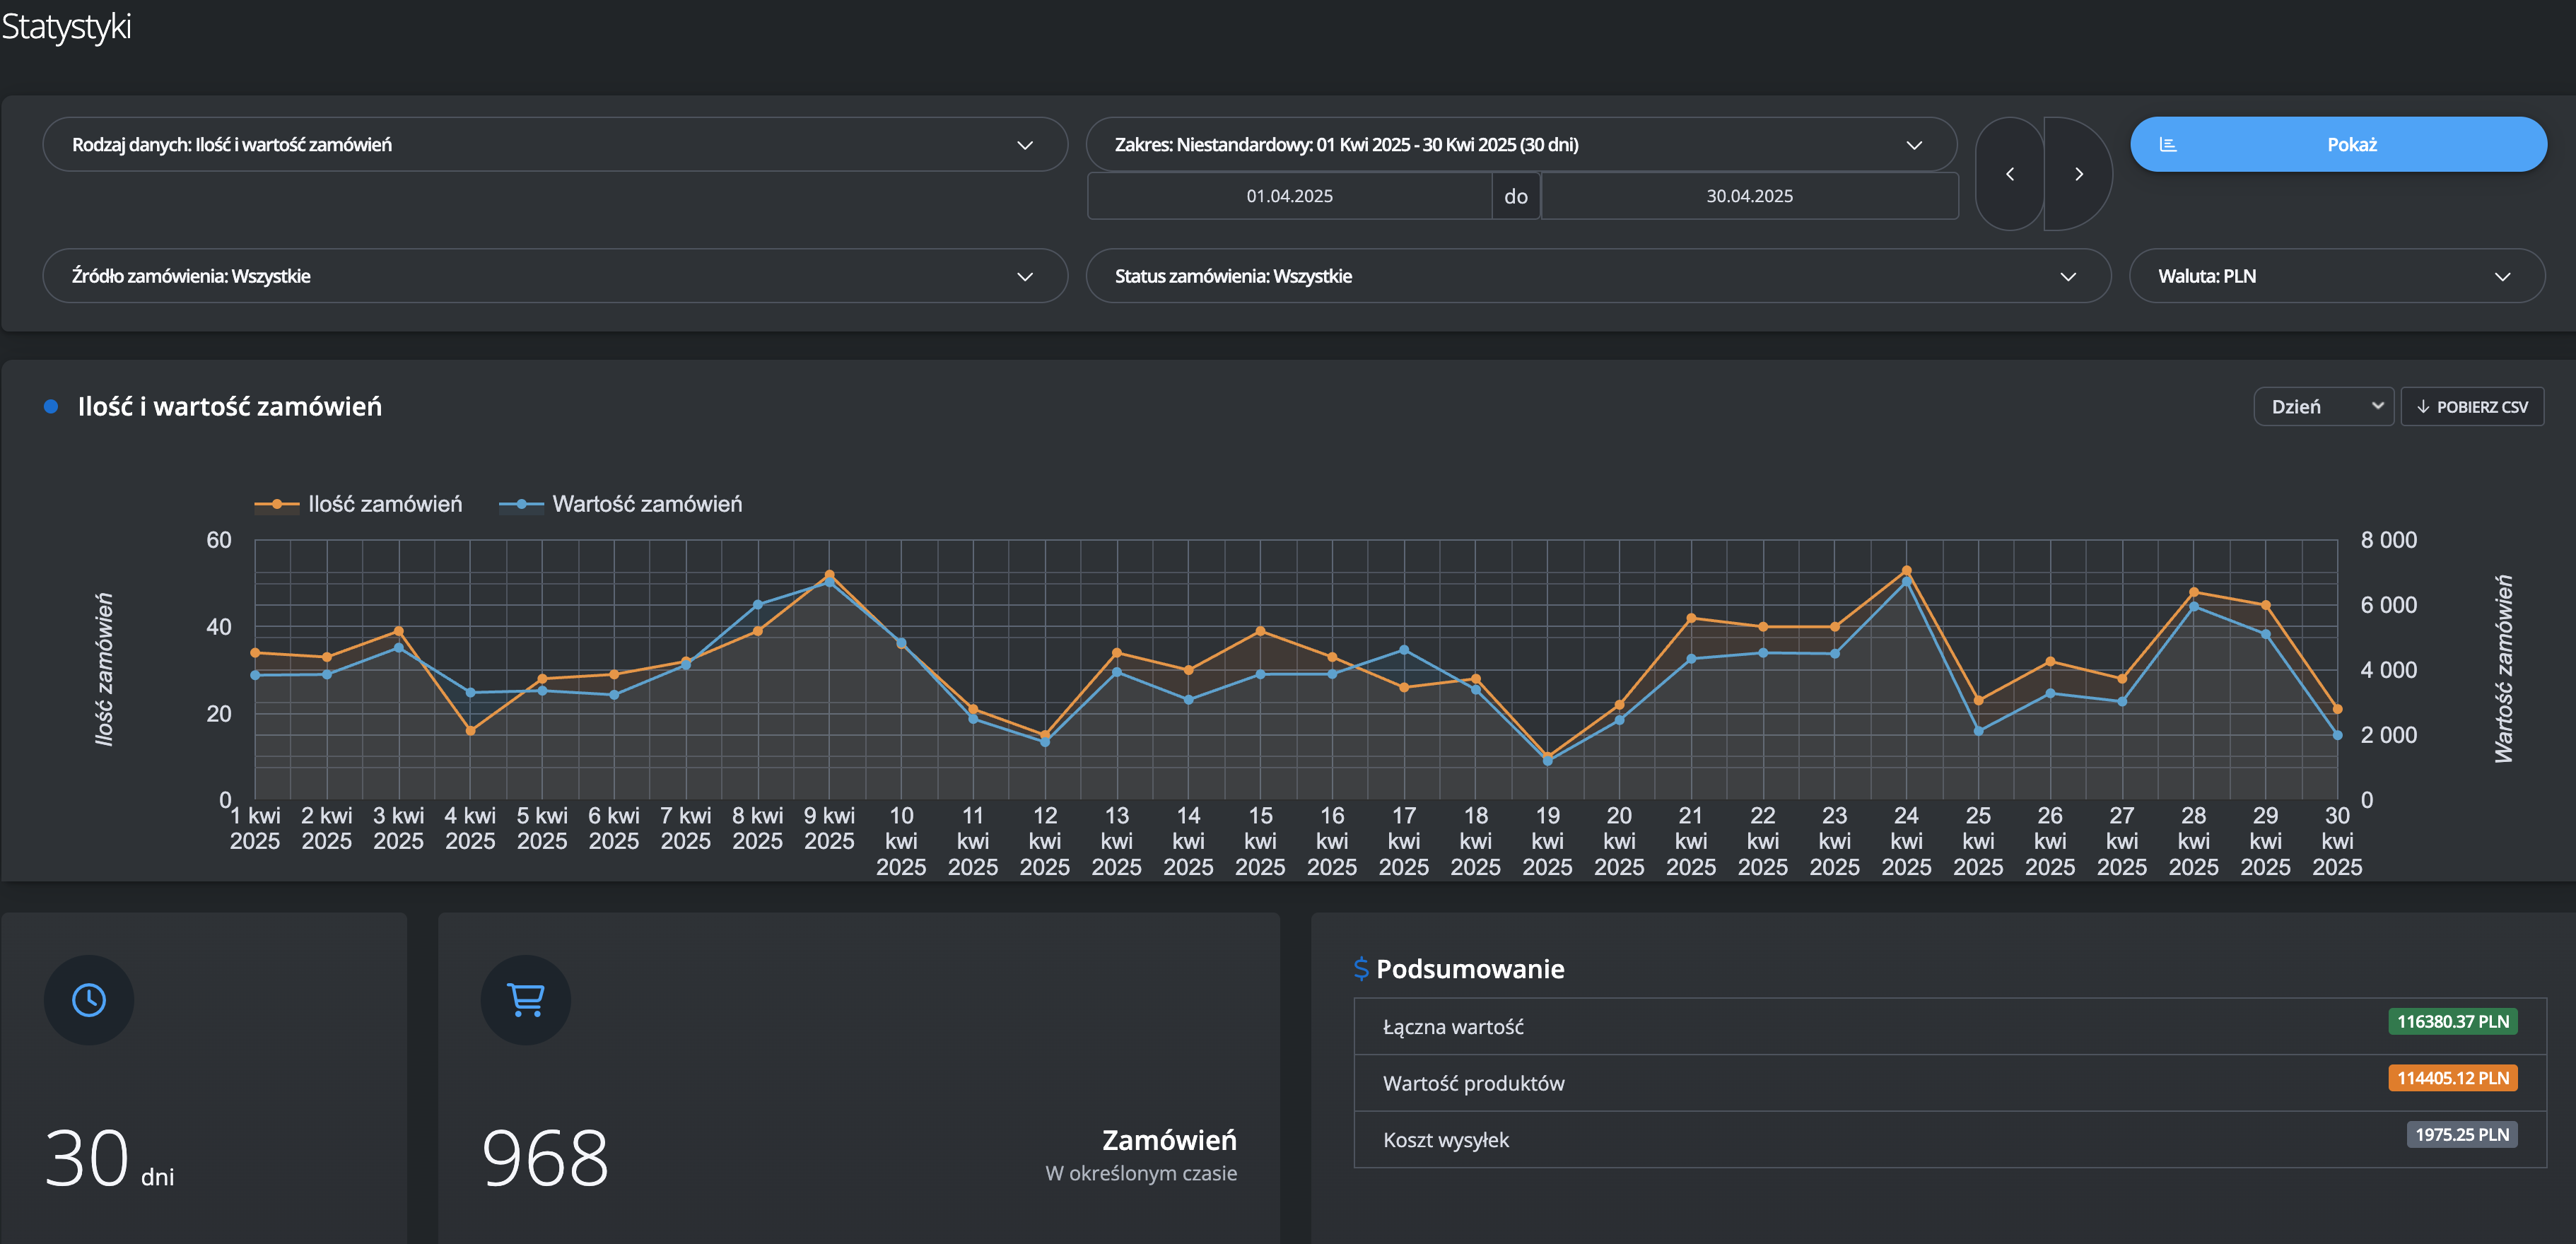Download the chart data via POBIERZ CSV
The height and width of the screenshot is (1244, 2576).
tap(2472, 407)
